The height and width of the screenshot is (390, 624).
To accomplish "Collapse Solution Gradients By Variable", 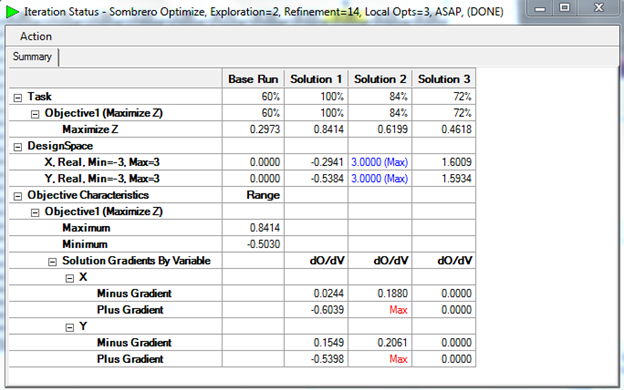I will click(x=52, y=262).
